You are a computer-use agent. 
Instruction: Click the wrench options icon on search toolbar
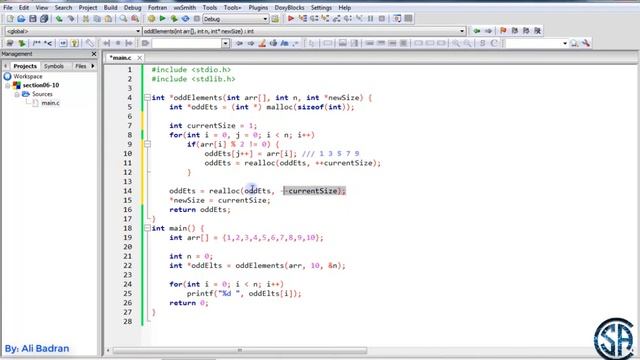pyautogui.click(x=586, y=43)
